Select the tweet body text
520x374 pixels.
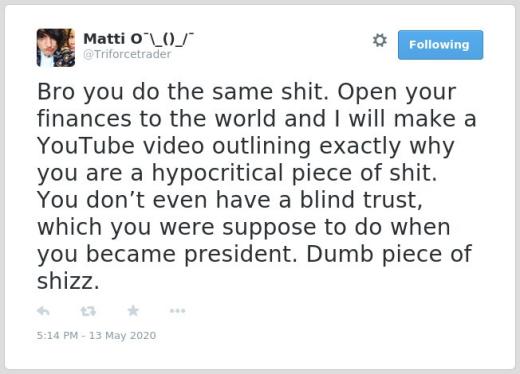point(256,186)
